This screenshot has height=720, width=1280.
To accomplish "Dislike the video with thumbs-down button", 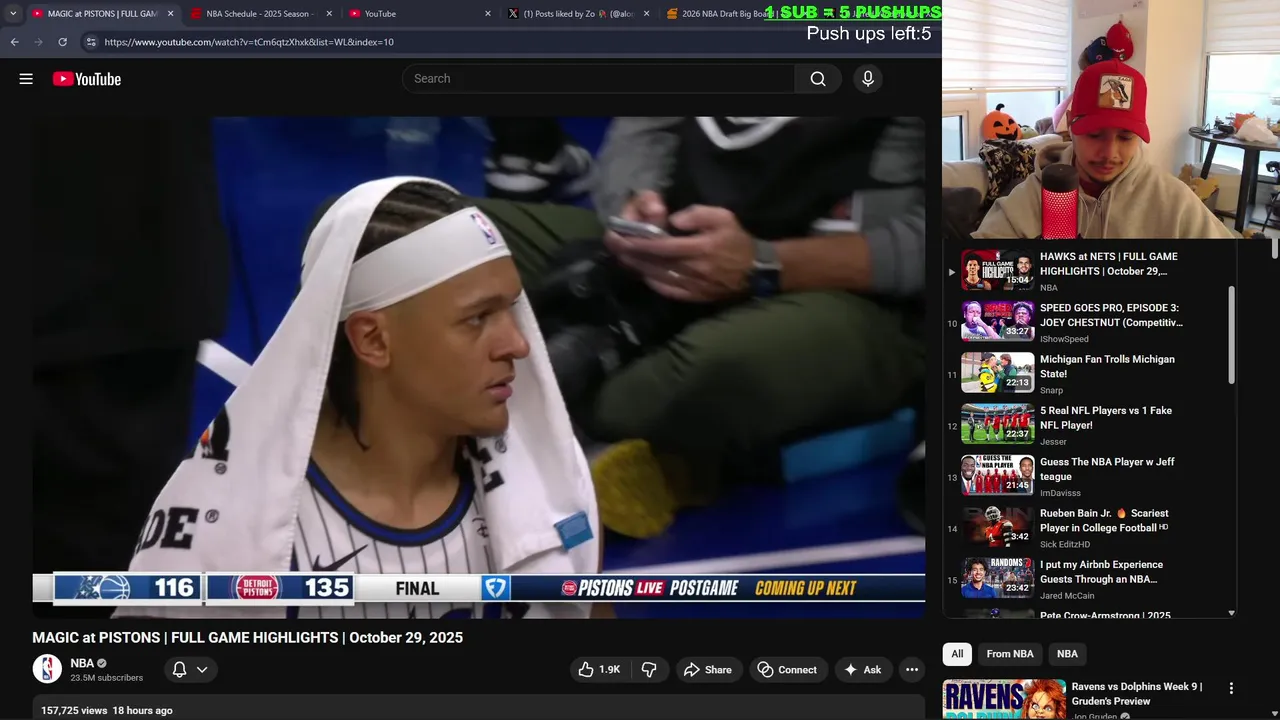I will [x=649, y=670].
